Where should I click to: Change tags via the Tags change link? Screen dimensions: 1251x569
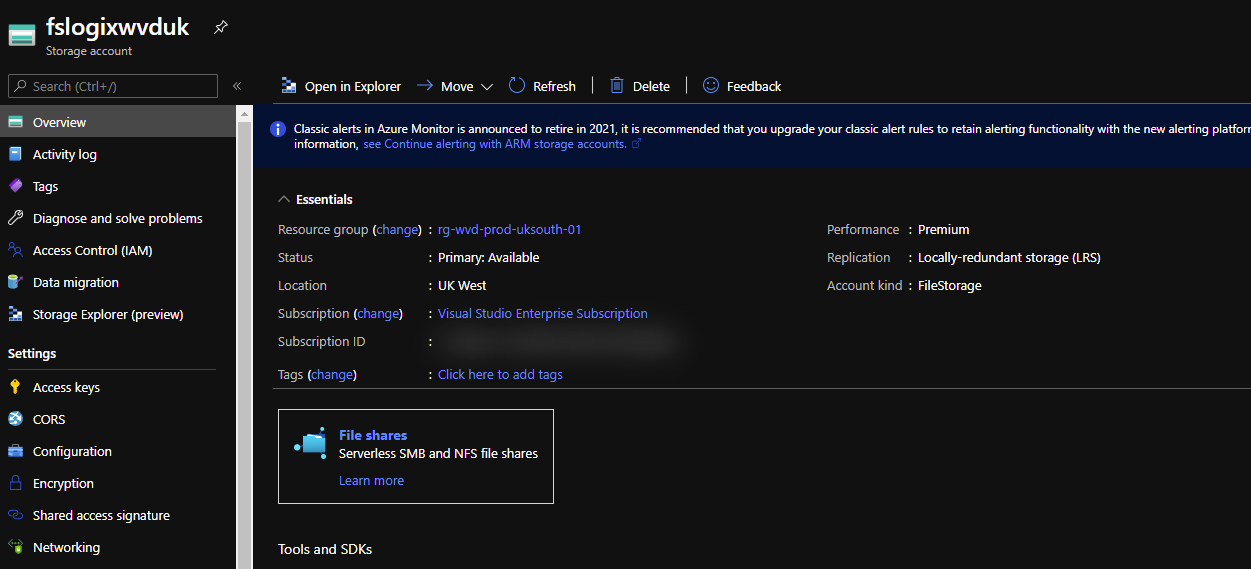[x=332, y=374]
